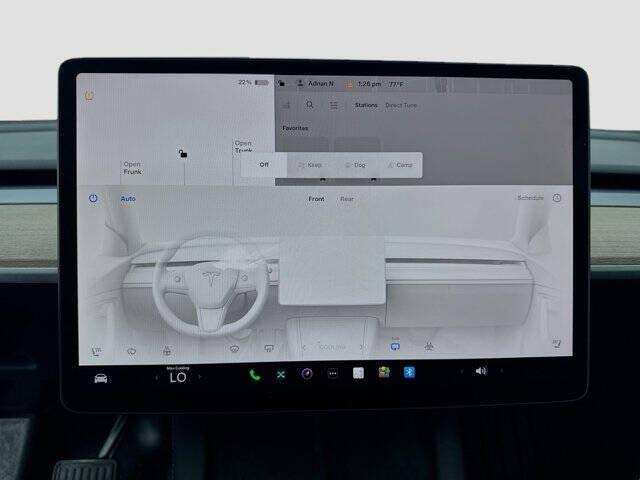This screenshot has height=480, width=640.
Task: Toggle the climate power button
Action: (93, 198)
